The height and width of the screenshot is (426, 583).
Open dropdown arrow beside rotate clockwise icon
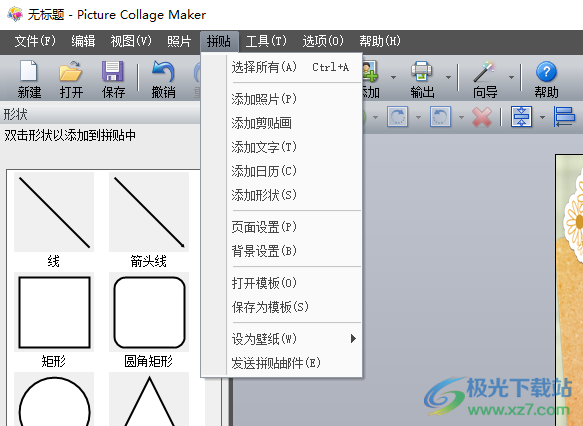[x=418, y=117]
